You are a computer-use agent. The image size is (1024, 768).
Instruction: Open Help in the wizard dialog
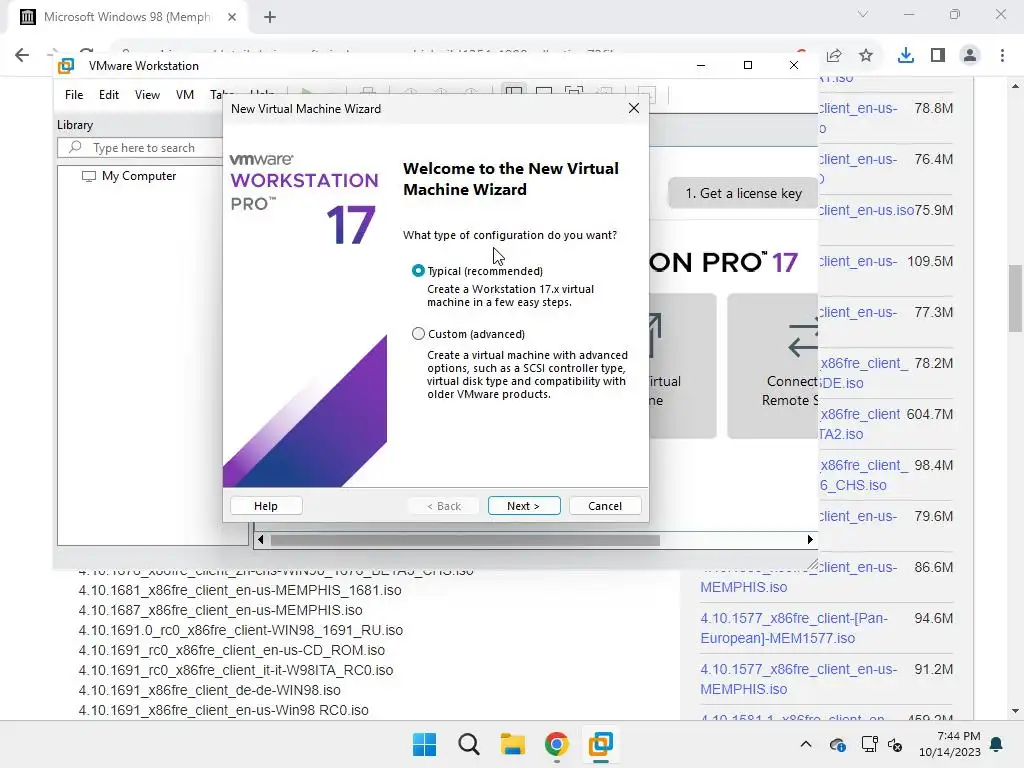[266, 505]
